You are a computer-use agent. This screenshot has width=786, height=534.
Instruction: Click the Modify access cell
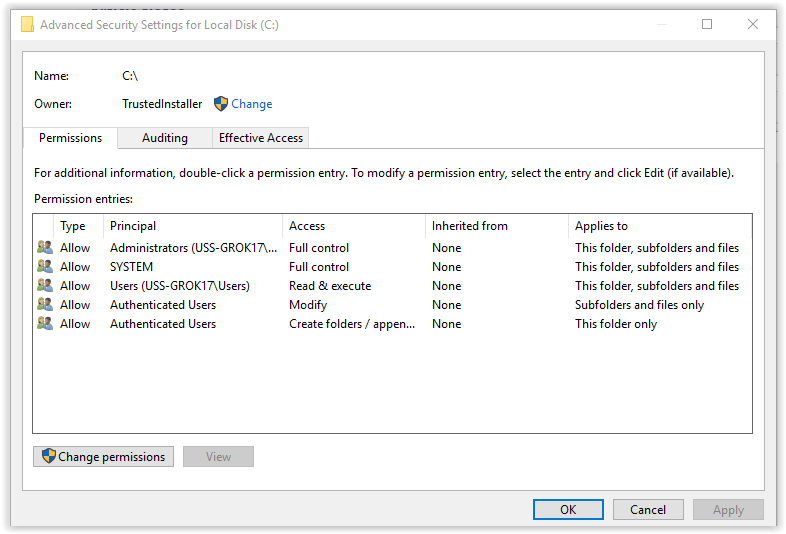point(308,305)
